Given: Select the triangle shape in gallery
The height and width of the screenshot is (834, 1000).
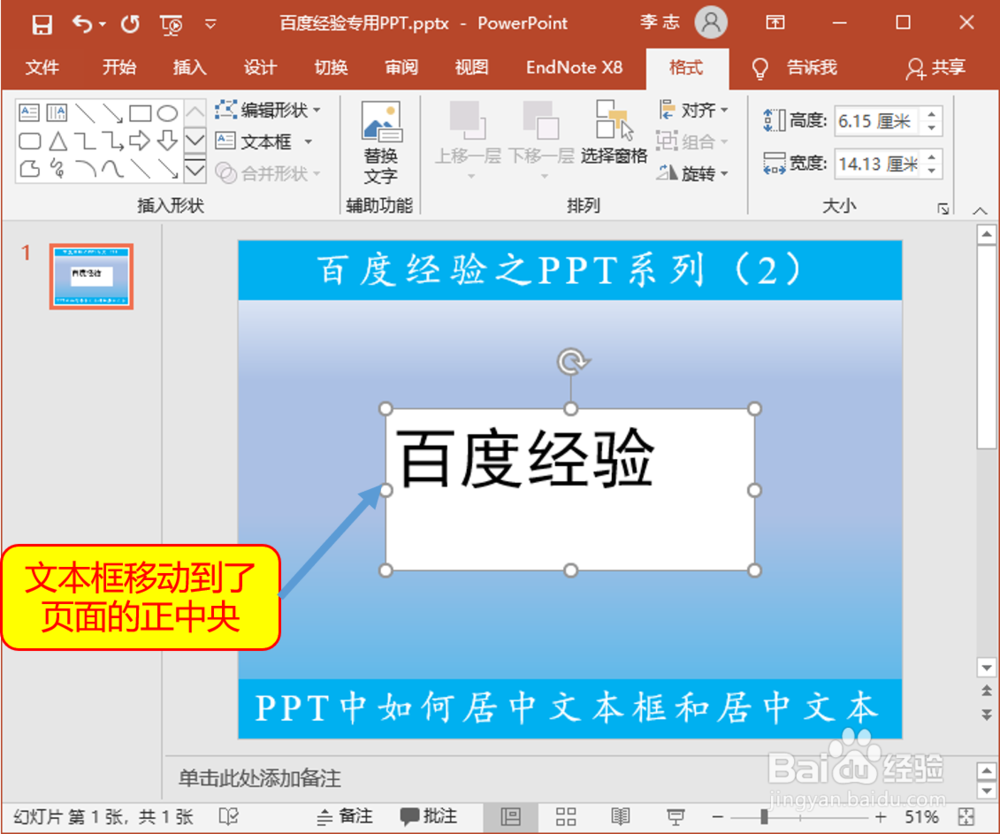Looking at the screenshot, I should point(58,141).
